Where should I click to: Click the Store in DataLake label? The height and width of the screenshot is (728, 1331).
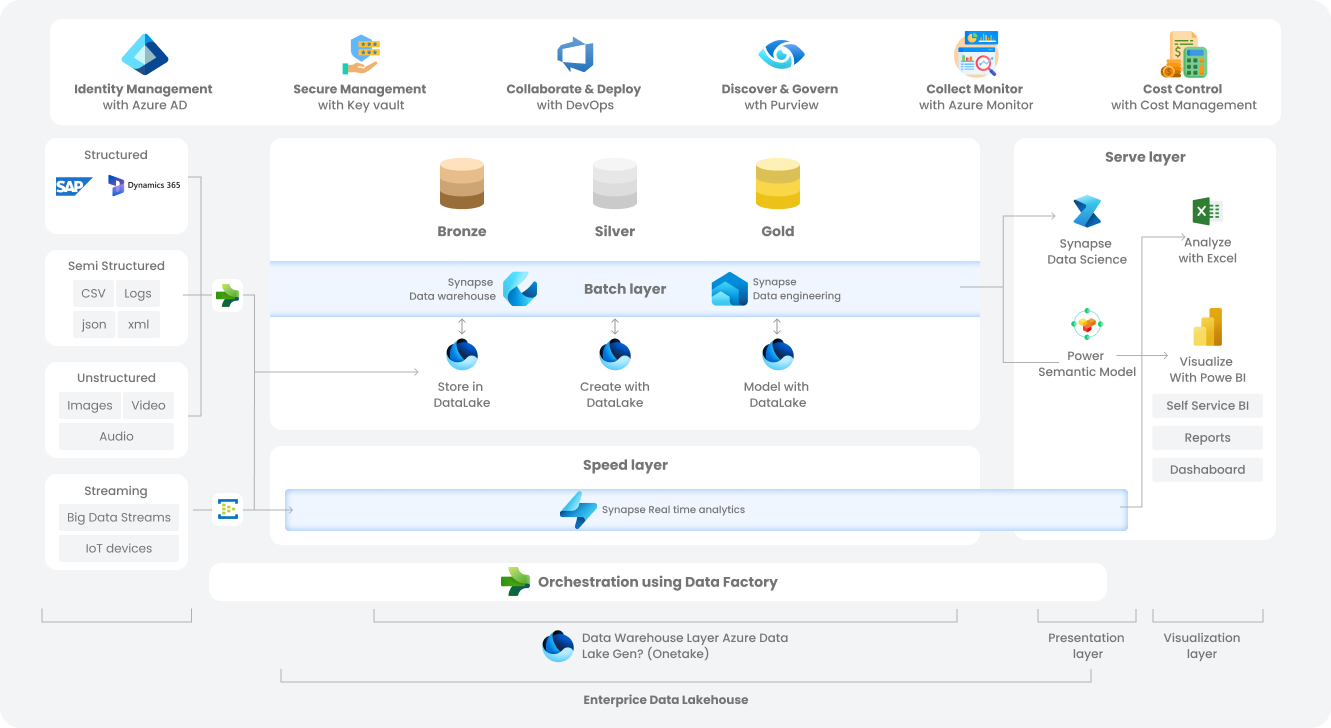pos(462,395)
